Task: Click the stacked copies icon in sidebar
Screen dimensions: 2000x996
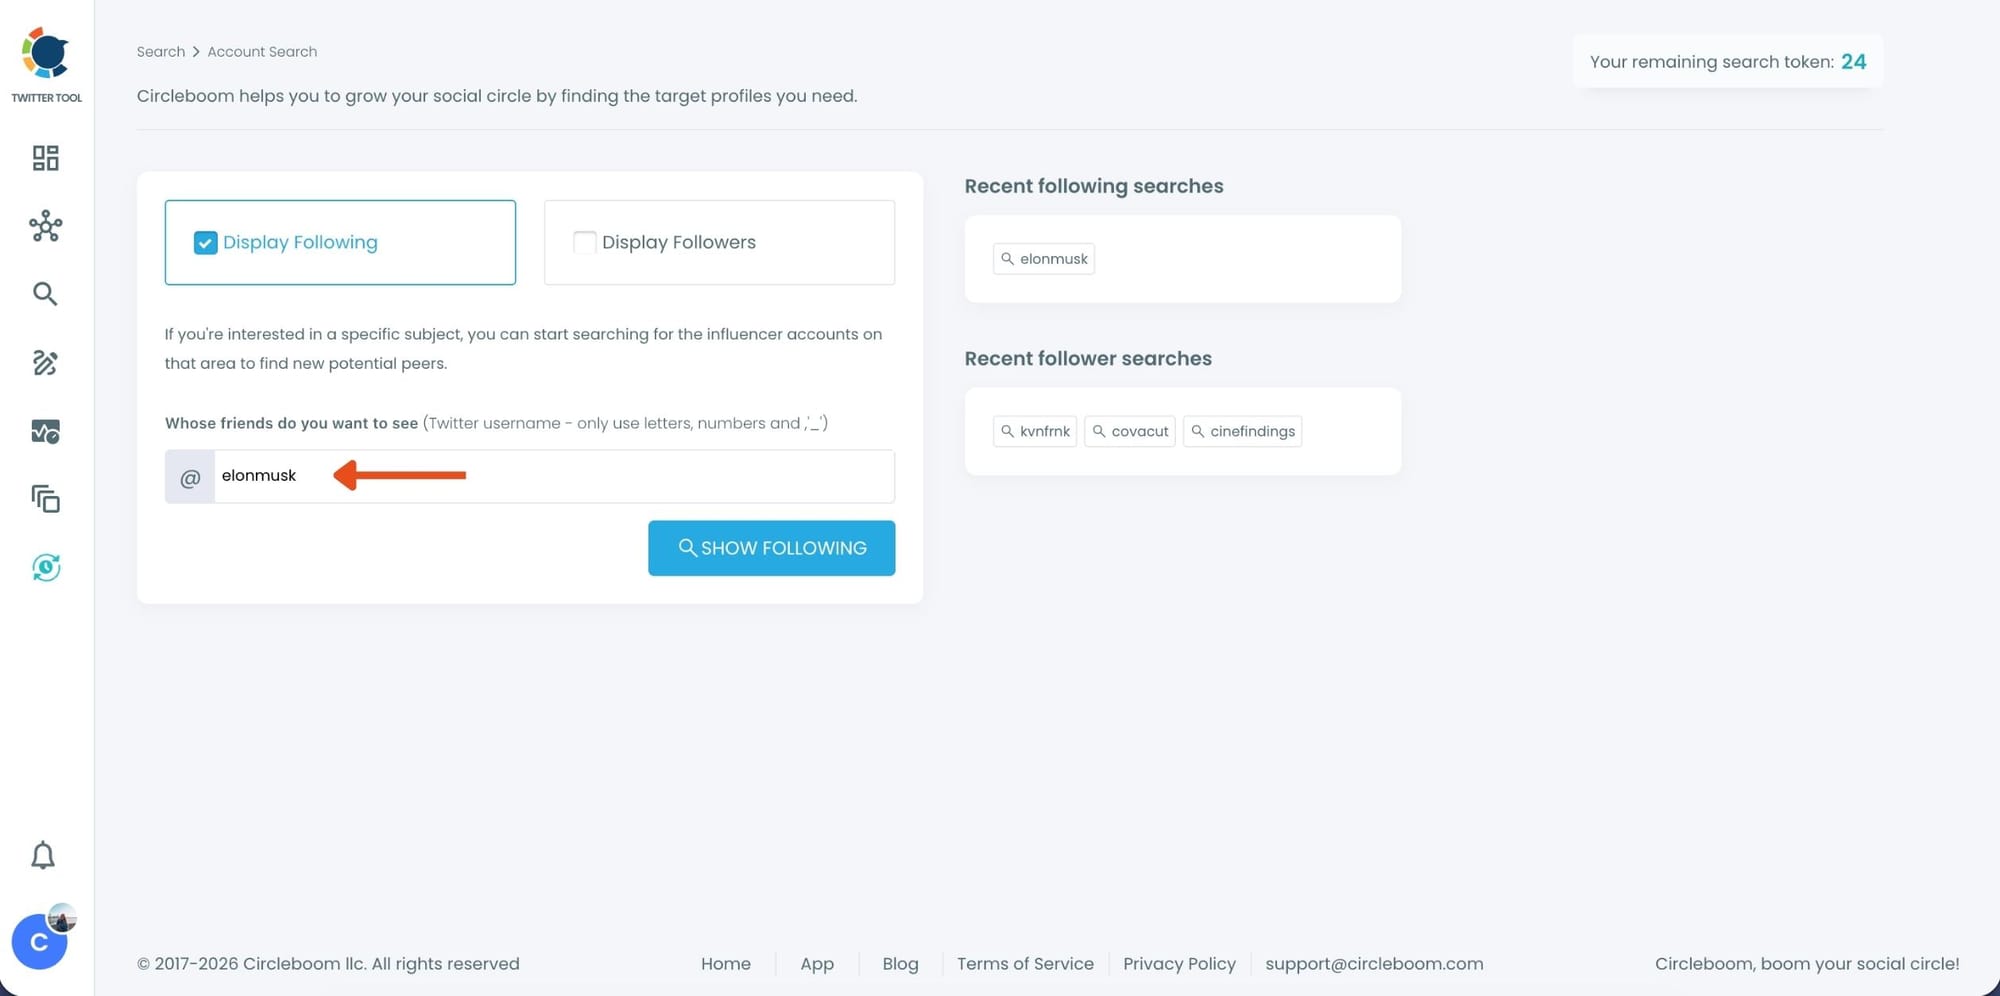Action: tap(46, 498)
